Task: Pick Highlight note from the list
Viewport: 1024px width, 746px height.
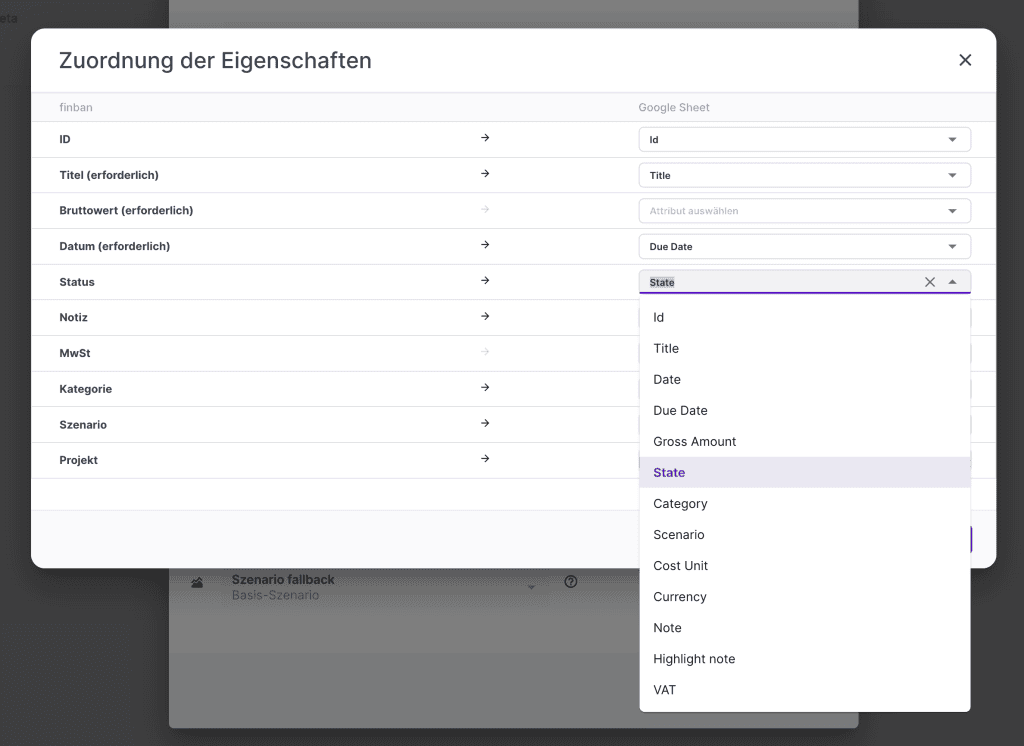Action: tap(694, 659)
